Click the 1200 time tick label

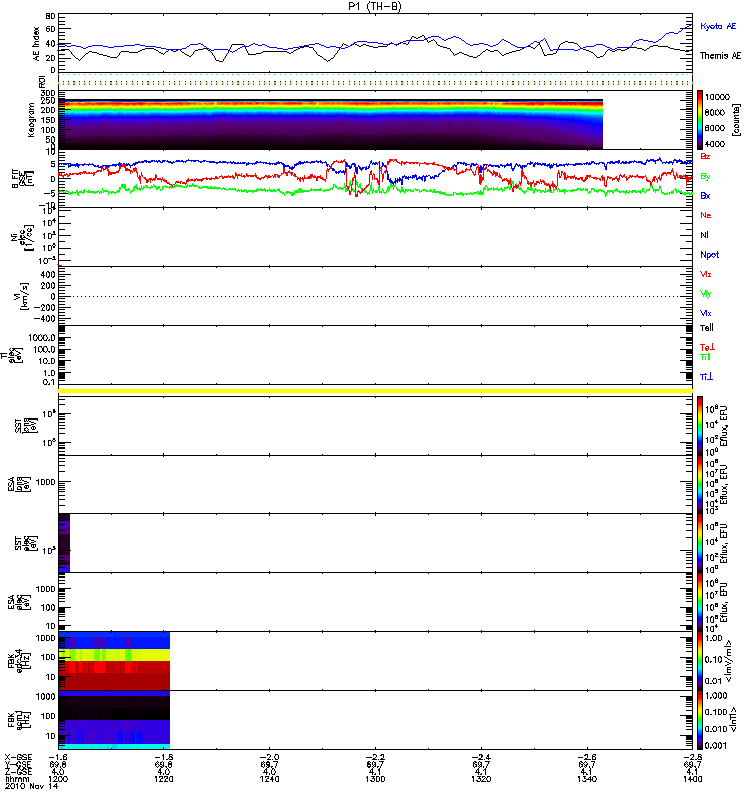[58, 779]
